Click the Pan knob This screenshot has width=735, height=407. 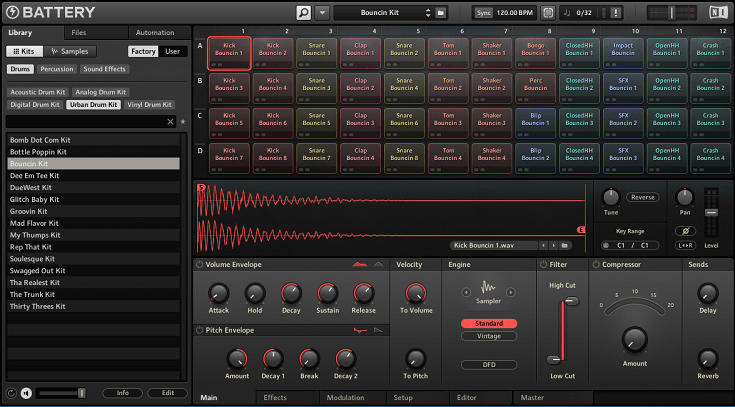[x=685, y=197]
